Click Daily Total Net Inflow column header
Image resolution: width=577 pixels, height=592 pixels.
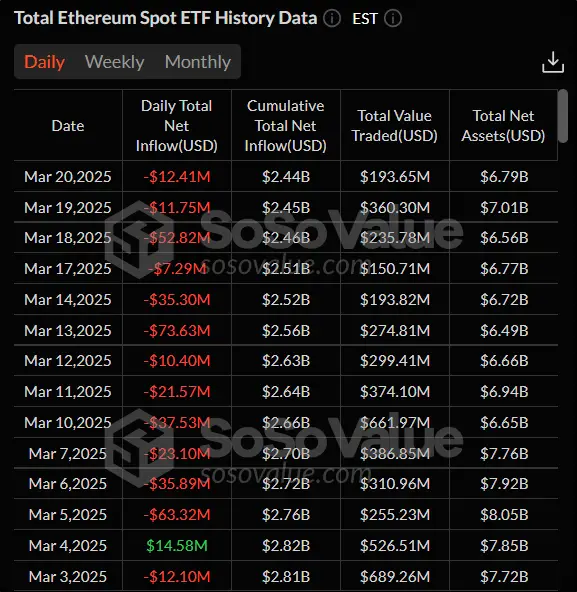pos(177,126)
